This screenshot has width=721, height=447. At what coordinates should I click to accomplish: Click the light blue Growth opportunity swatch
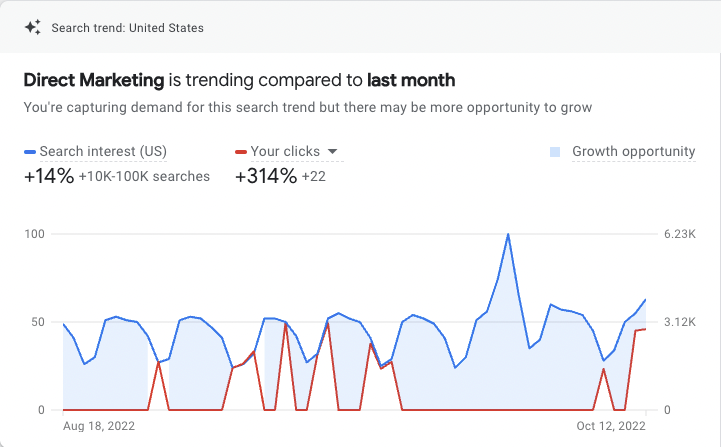tap(555, 152)
